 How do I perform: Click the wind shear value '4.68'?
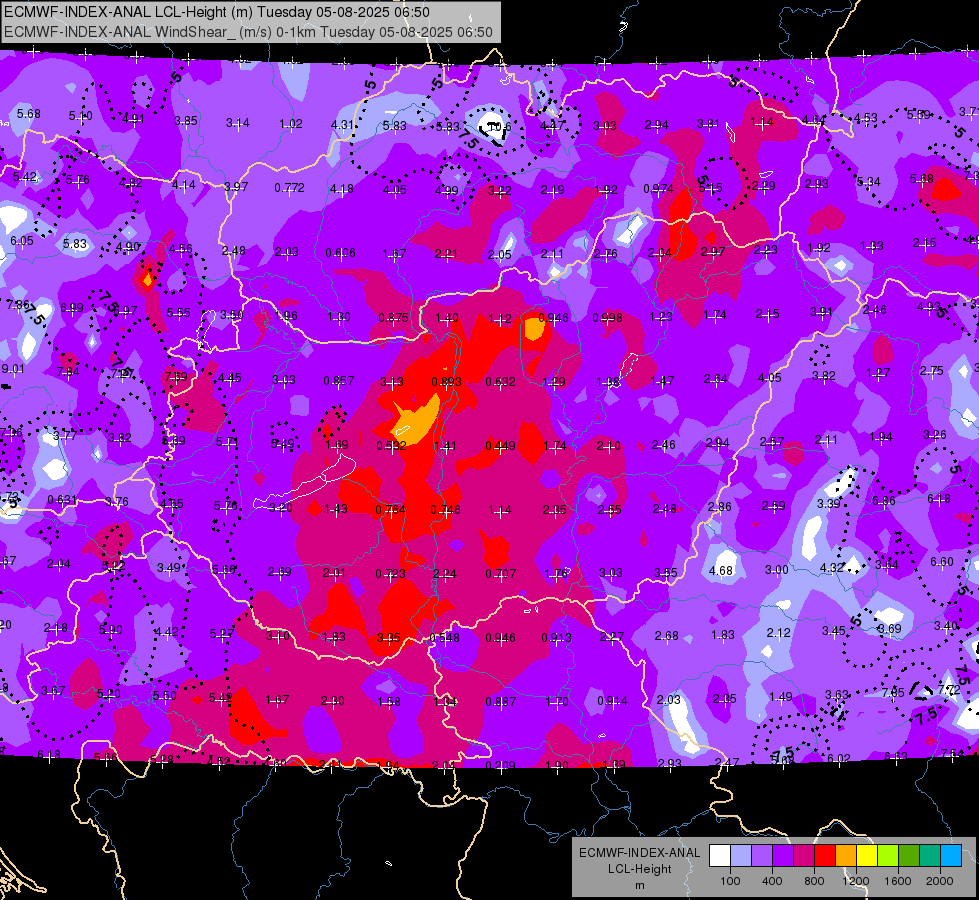click(721, 570)
